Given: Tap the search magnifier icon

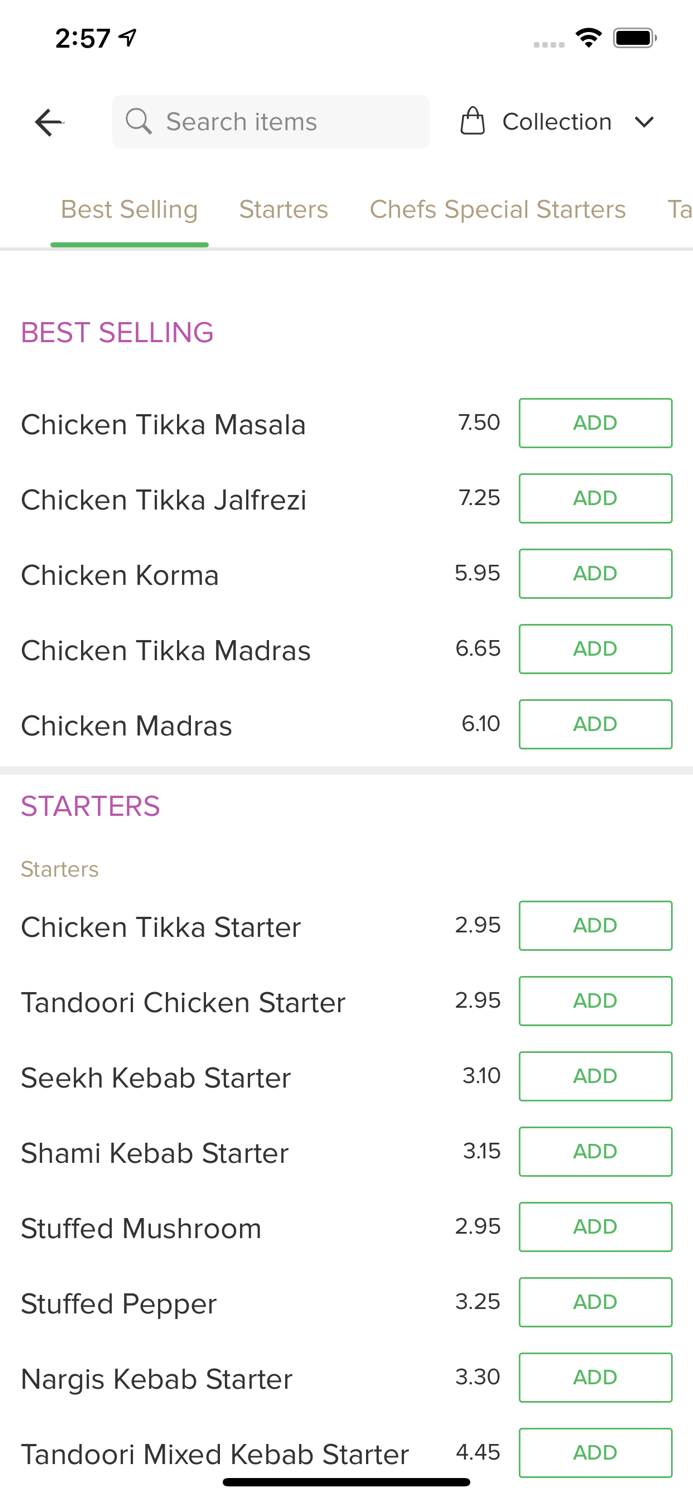Looking at the screenshot, I should pyautogui.click(x=139, y=122).
